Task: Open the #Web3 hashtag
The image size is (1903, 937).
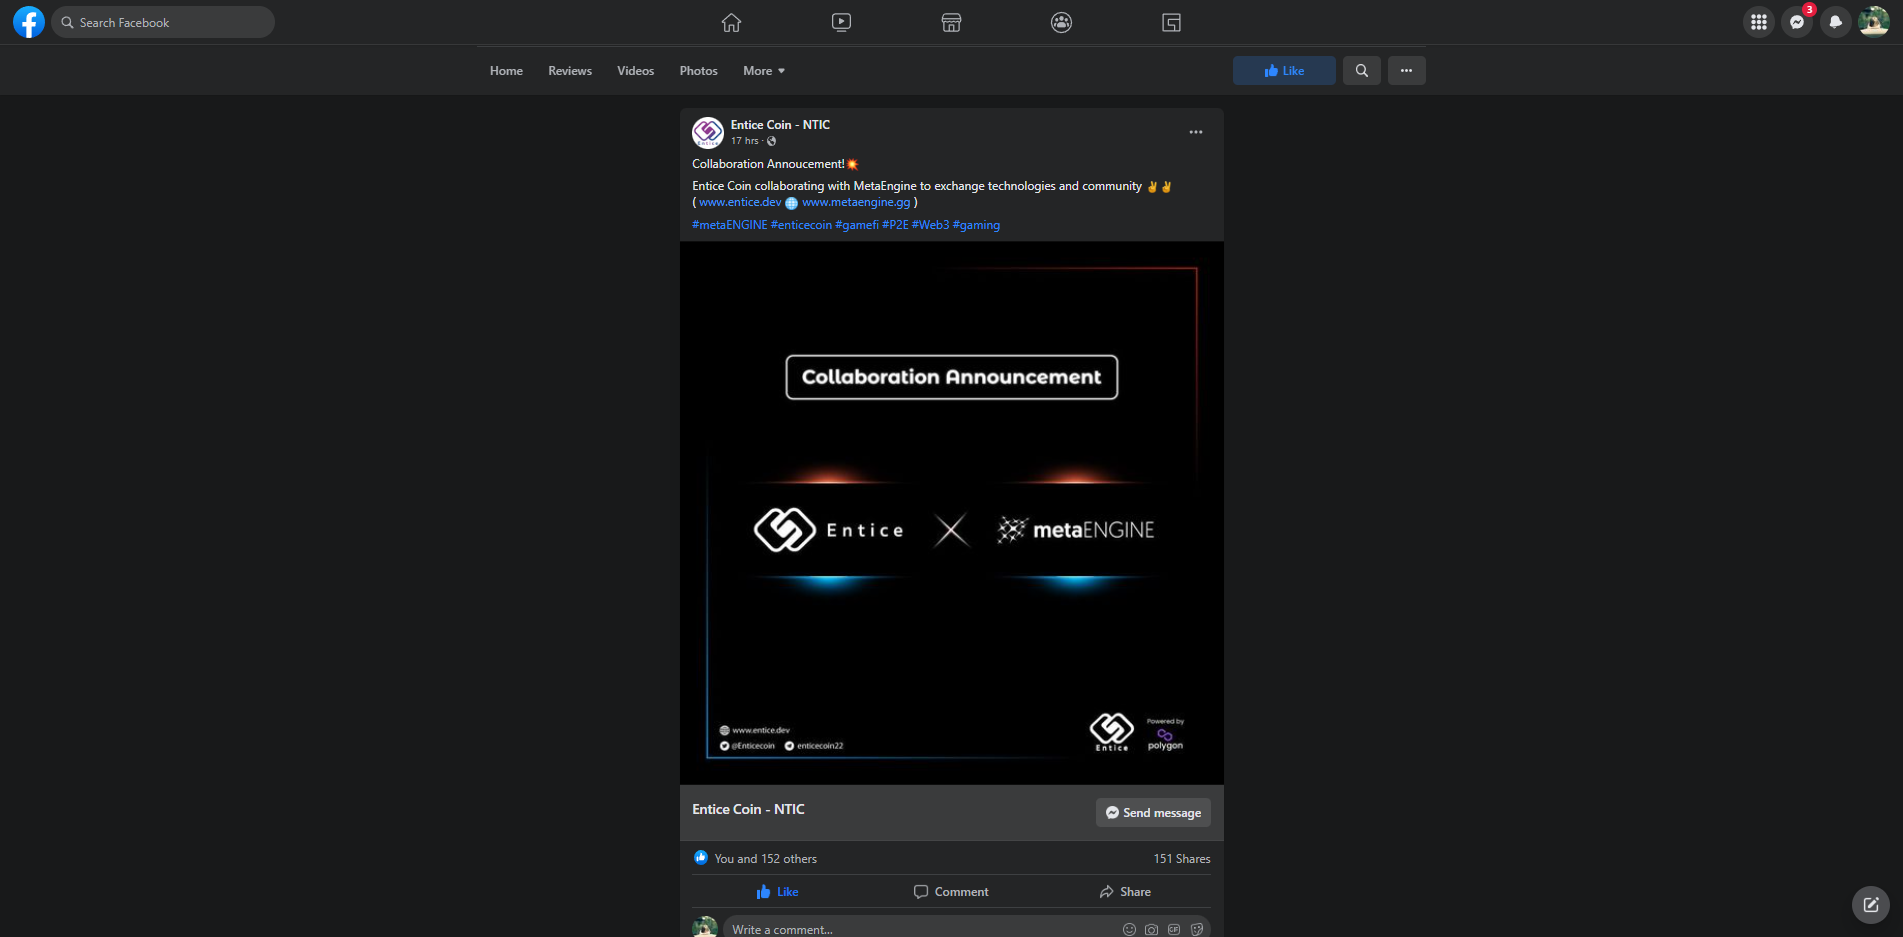Action: click(x=930, y=225)
